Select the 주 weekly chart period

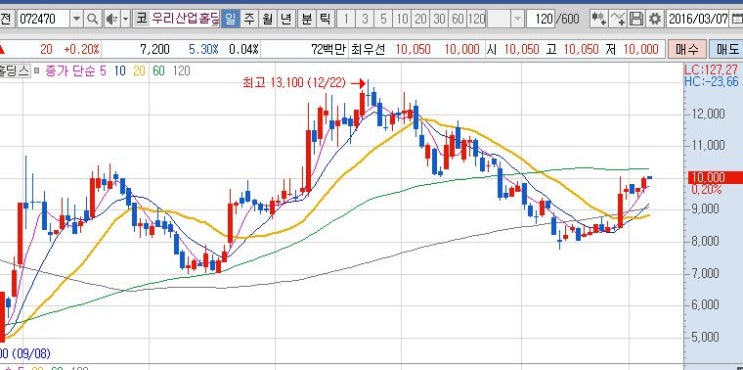249,19
